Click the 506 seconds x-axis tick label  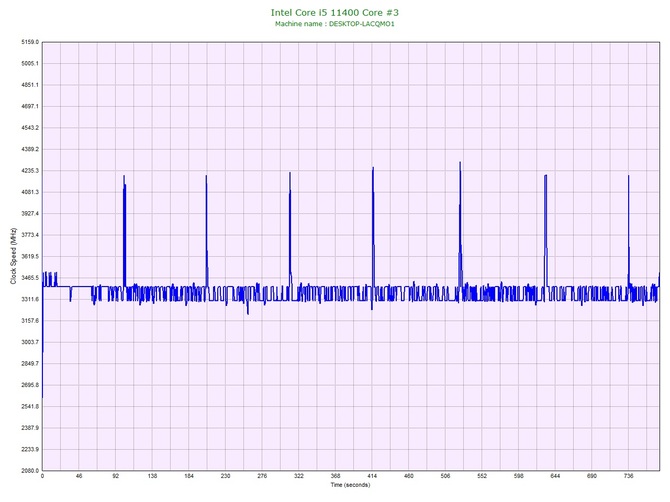445,476
